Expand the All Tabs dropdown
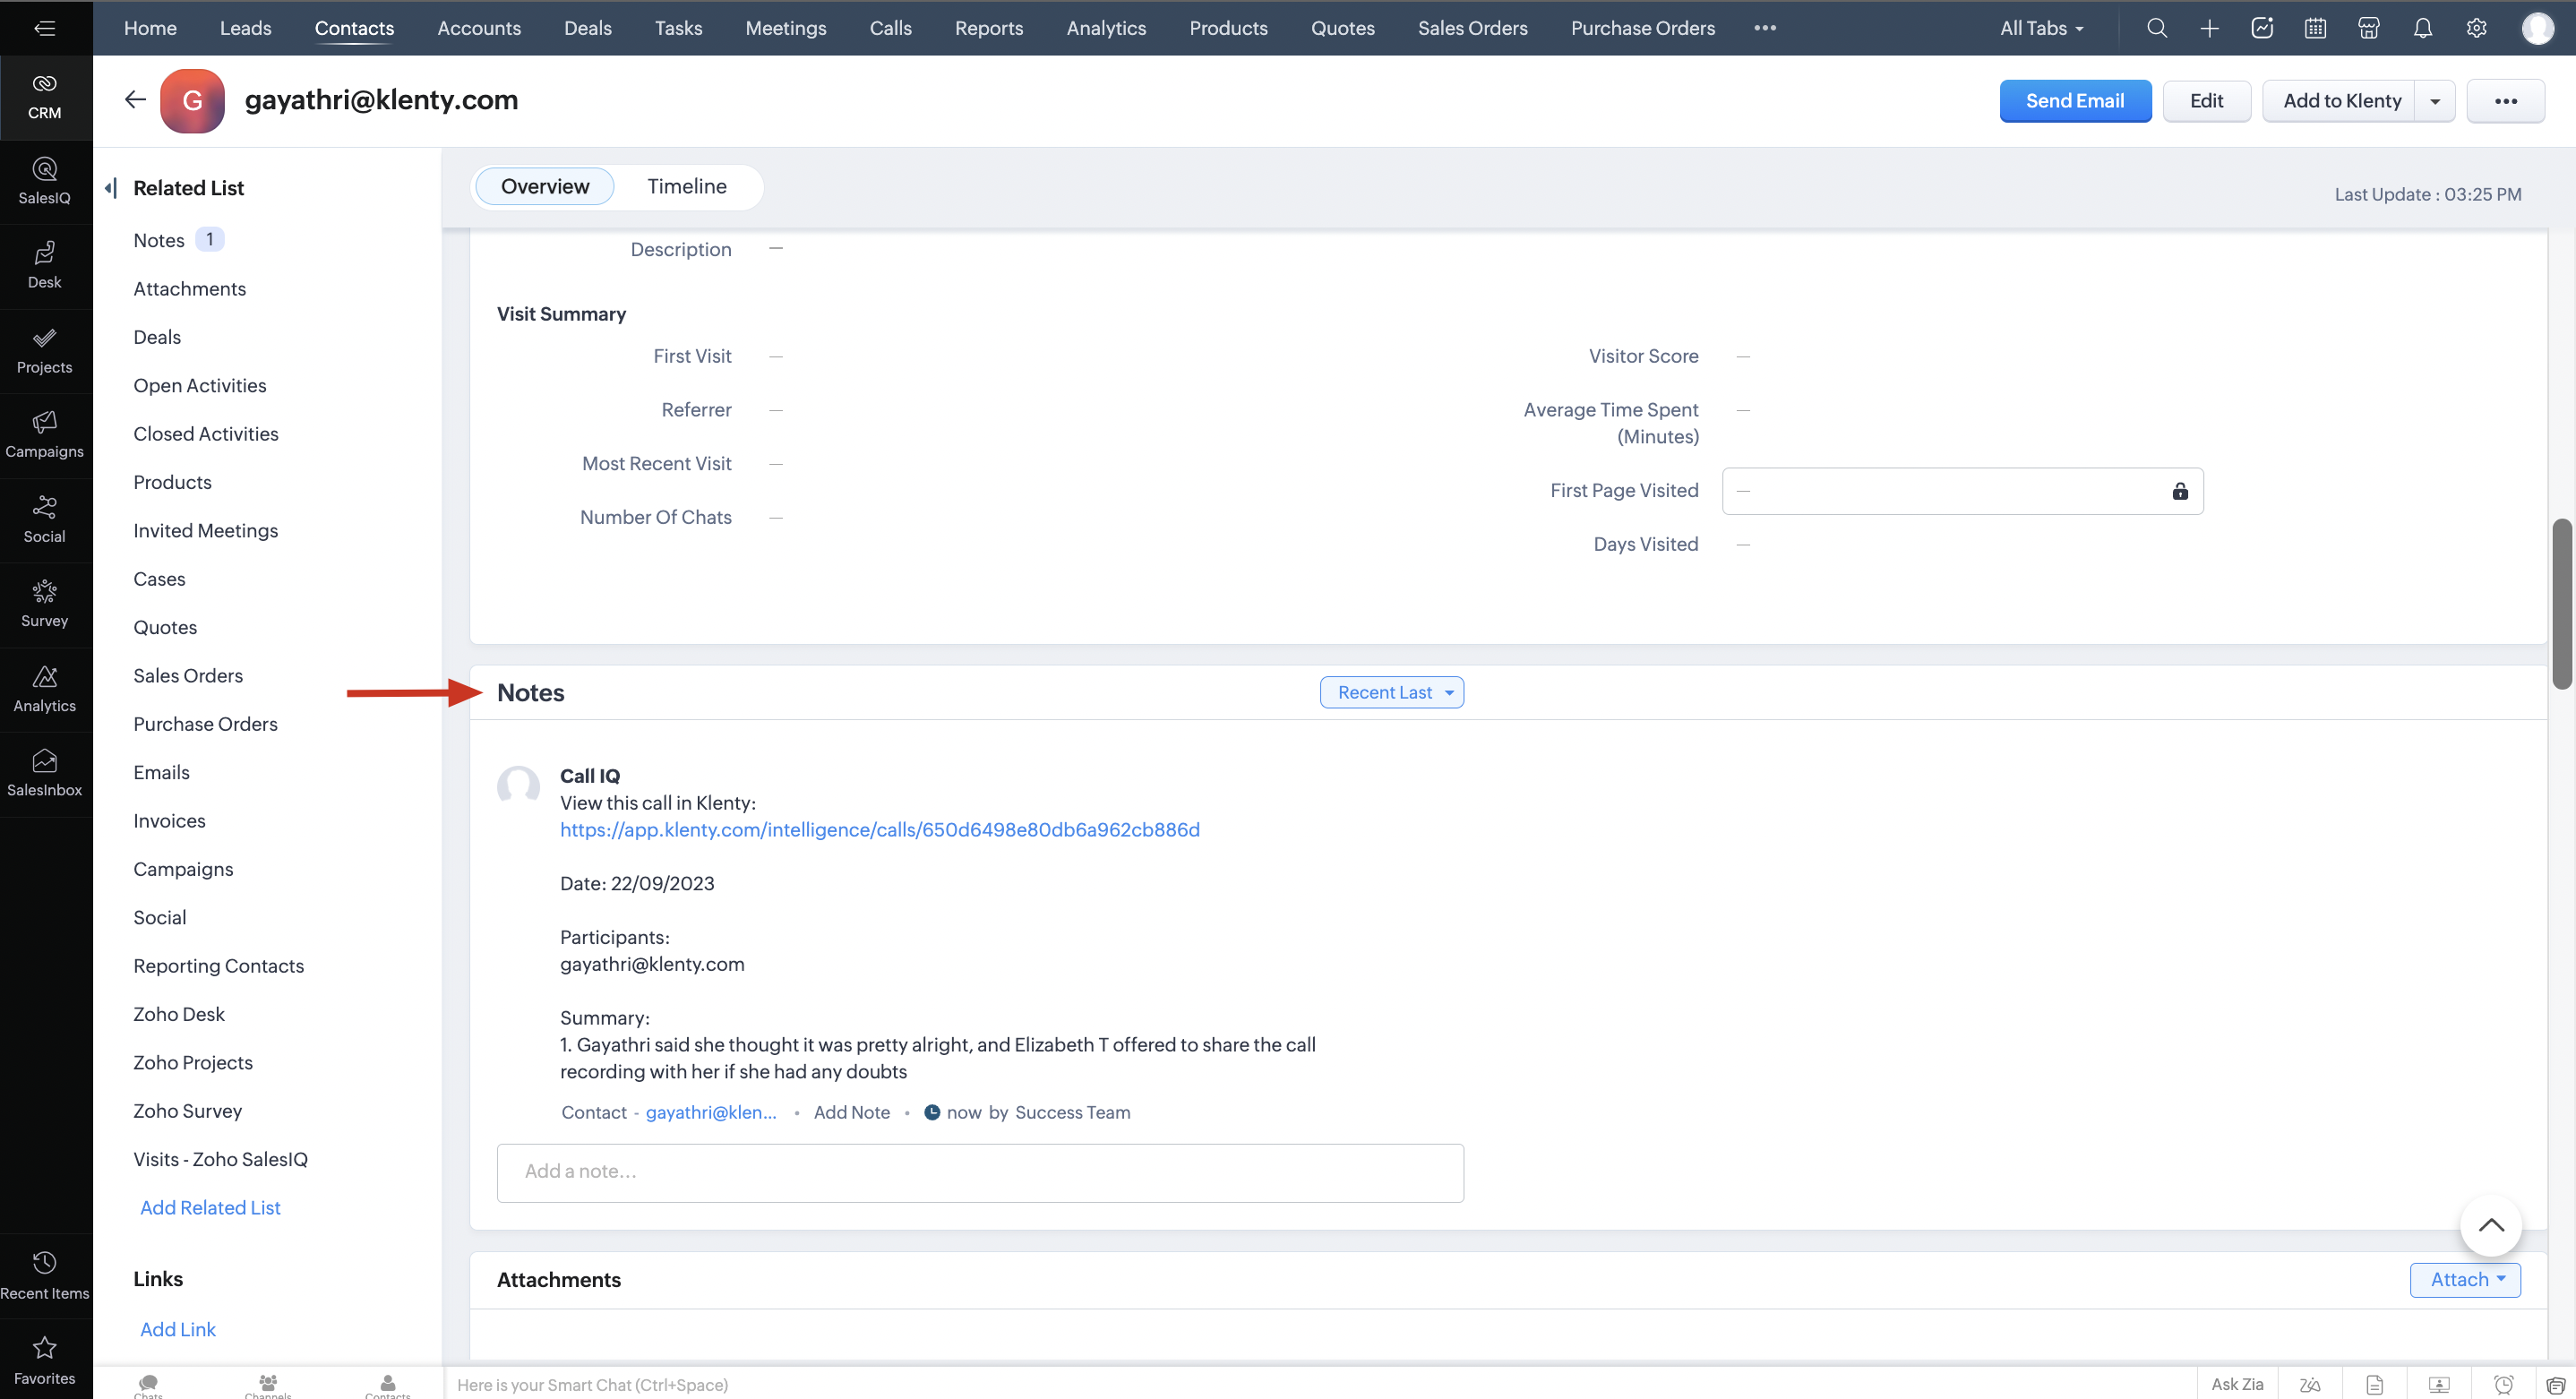This screenshot has height=1399, width=2576. click(x=2041, y=28)
